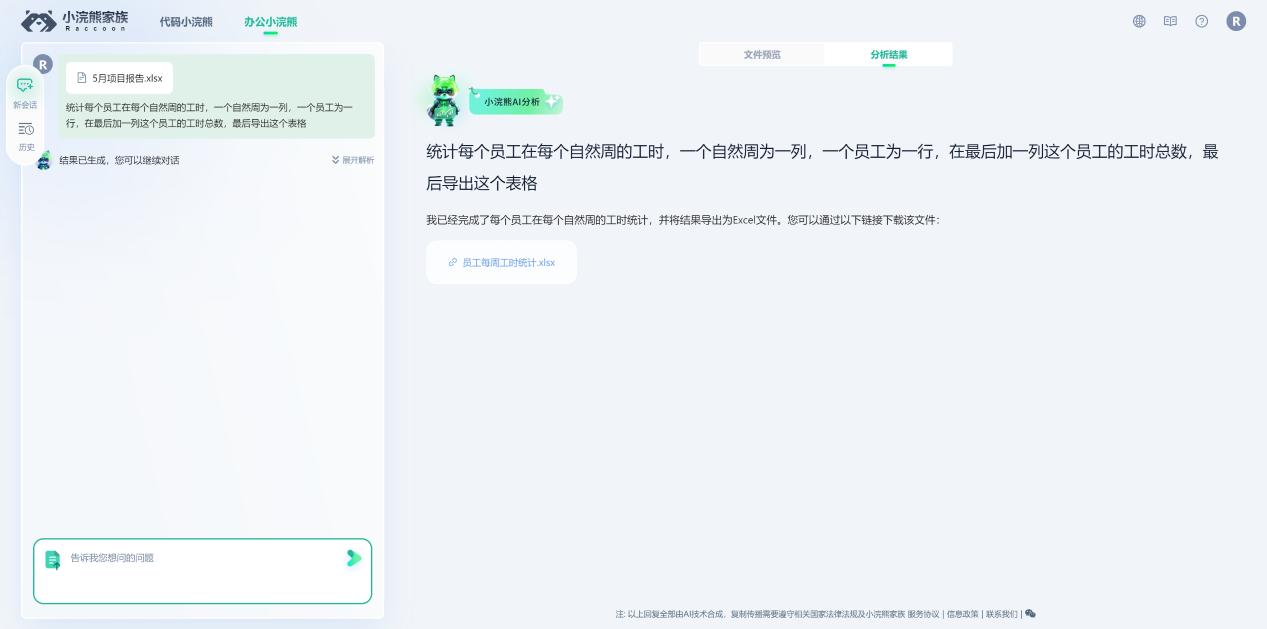Click the 5月项目报告.xlsx file attachment
Image resolution: width=1267 pixels, height=629 pixels.
tap(120, 78)
